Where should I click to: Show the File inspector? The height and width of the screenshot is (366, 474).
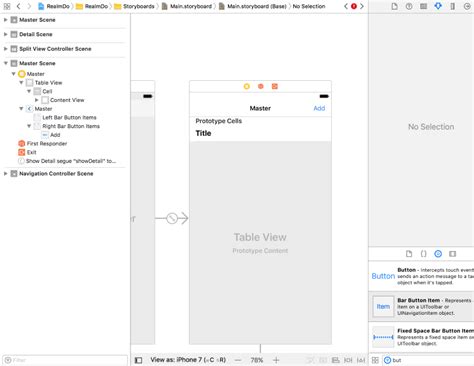click(x=394, y=6)
